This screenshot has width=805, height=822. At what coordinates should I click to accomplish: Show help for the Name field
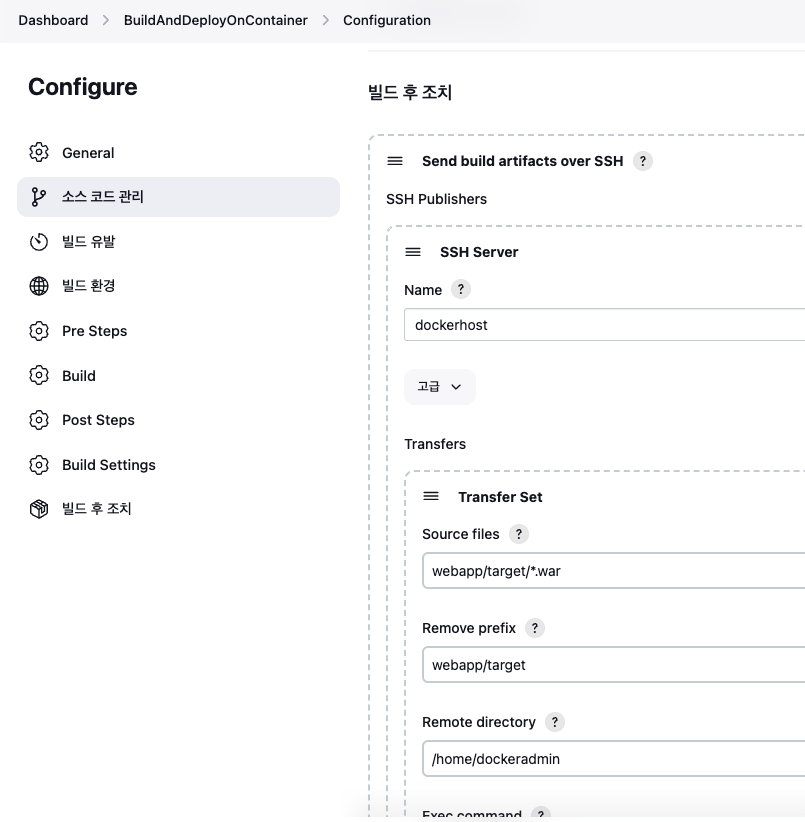pos(461,289)
